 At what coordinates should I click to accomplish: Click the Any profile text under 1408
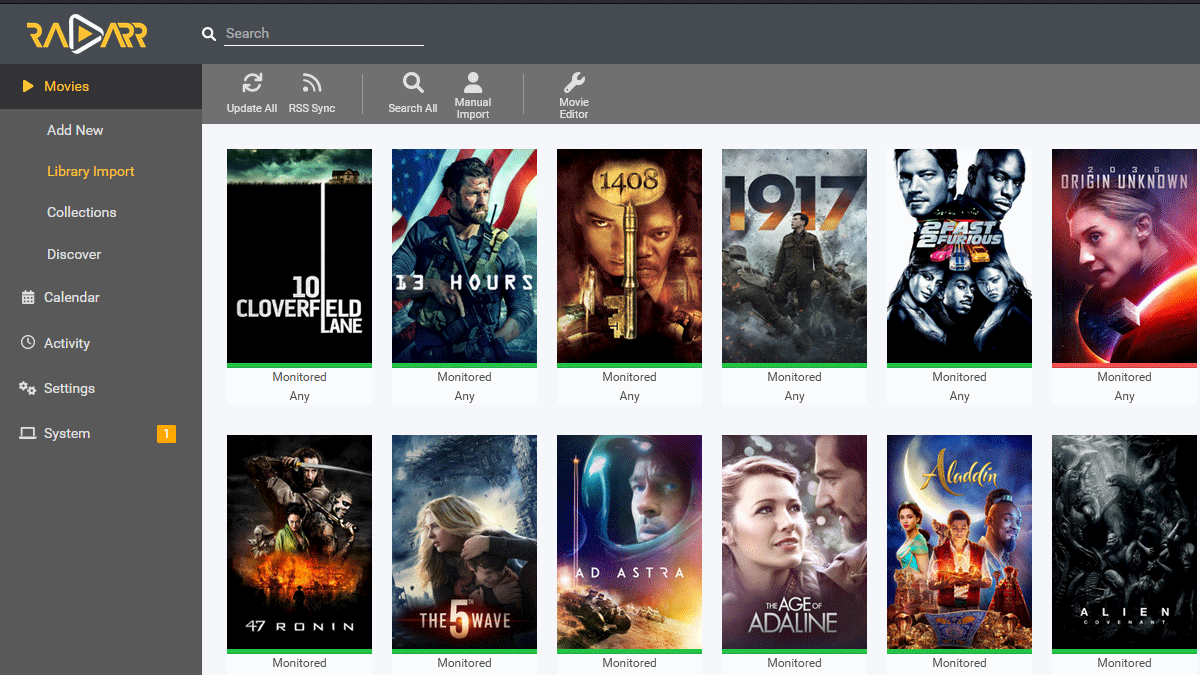pyautogui.click(x=629, y=396)
